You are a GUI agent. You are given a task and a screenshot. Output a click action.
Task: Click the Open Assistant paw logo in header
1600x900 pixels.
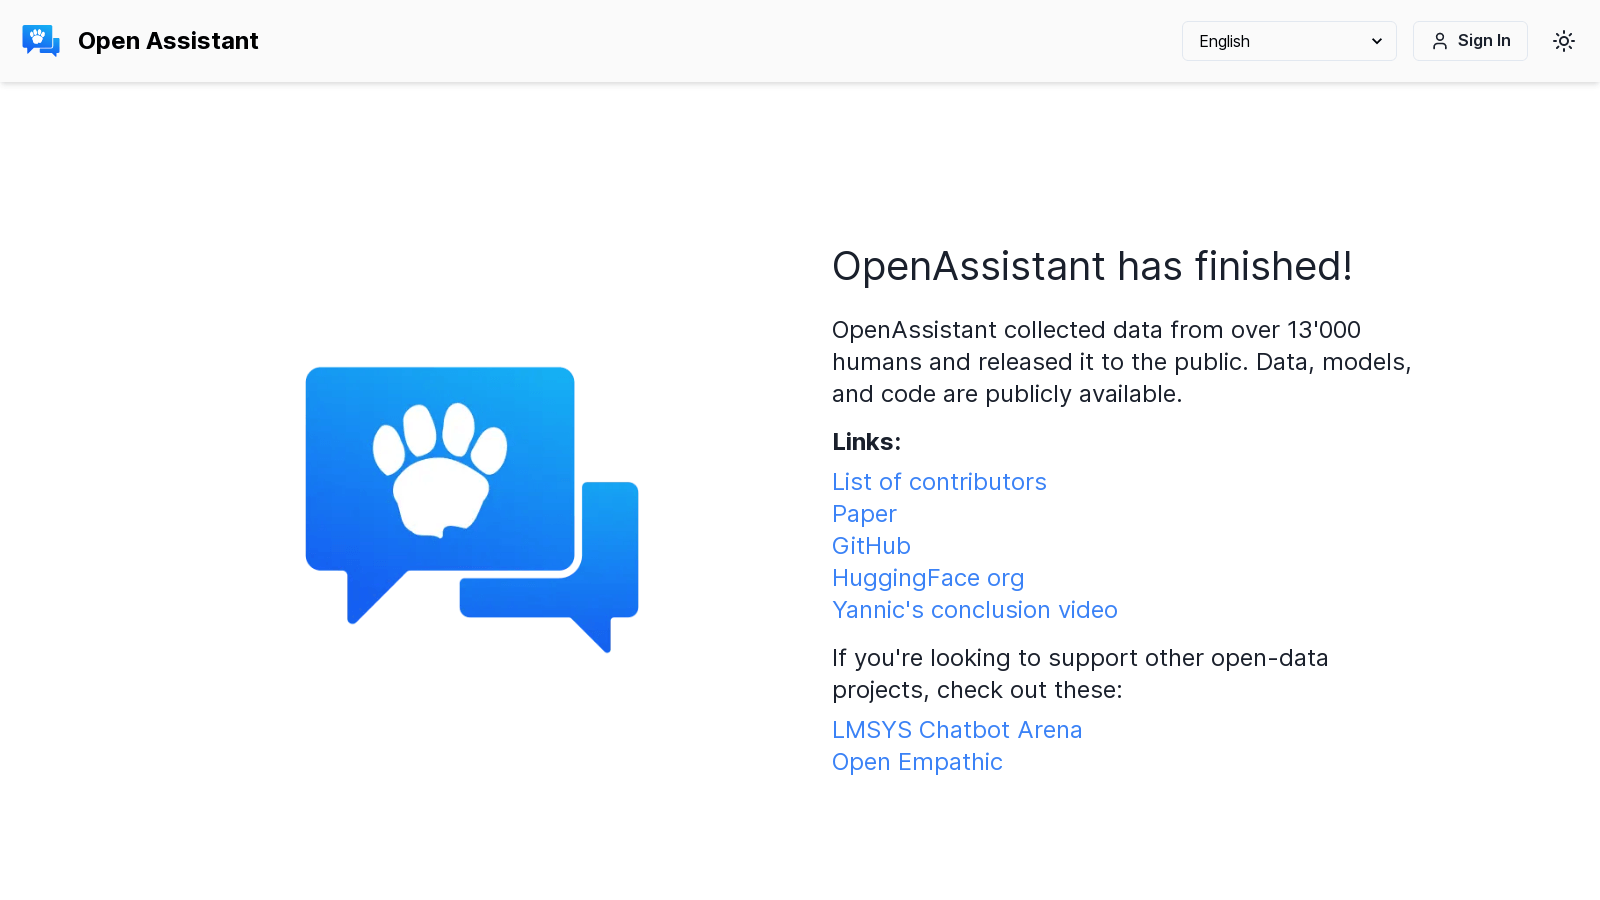click(x=41, y=41)
